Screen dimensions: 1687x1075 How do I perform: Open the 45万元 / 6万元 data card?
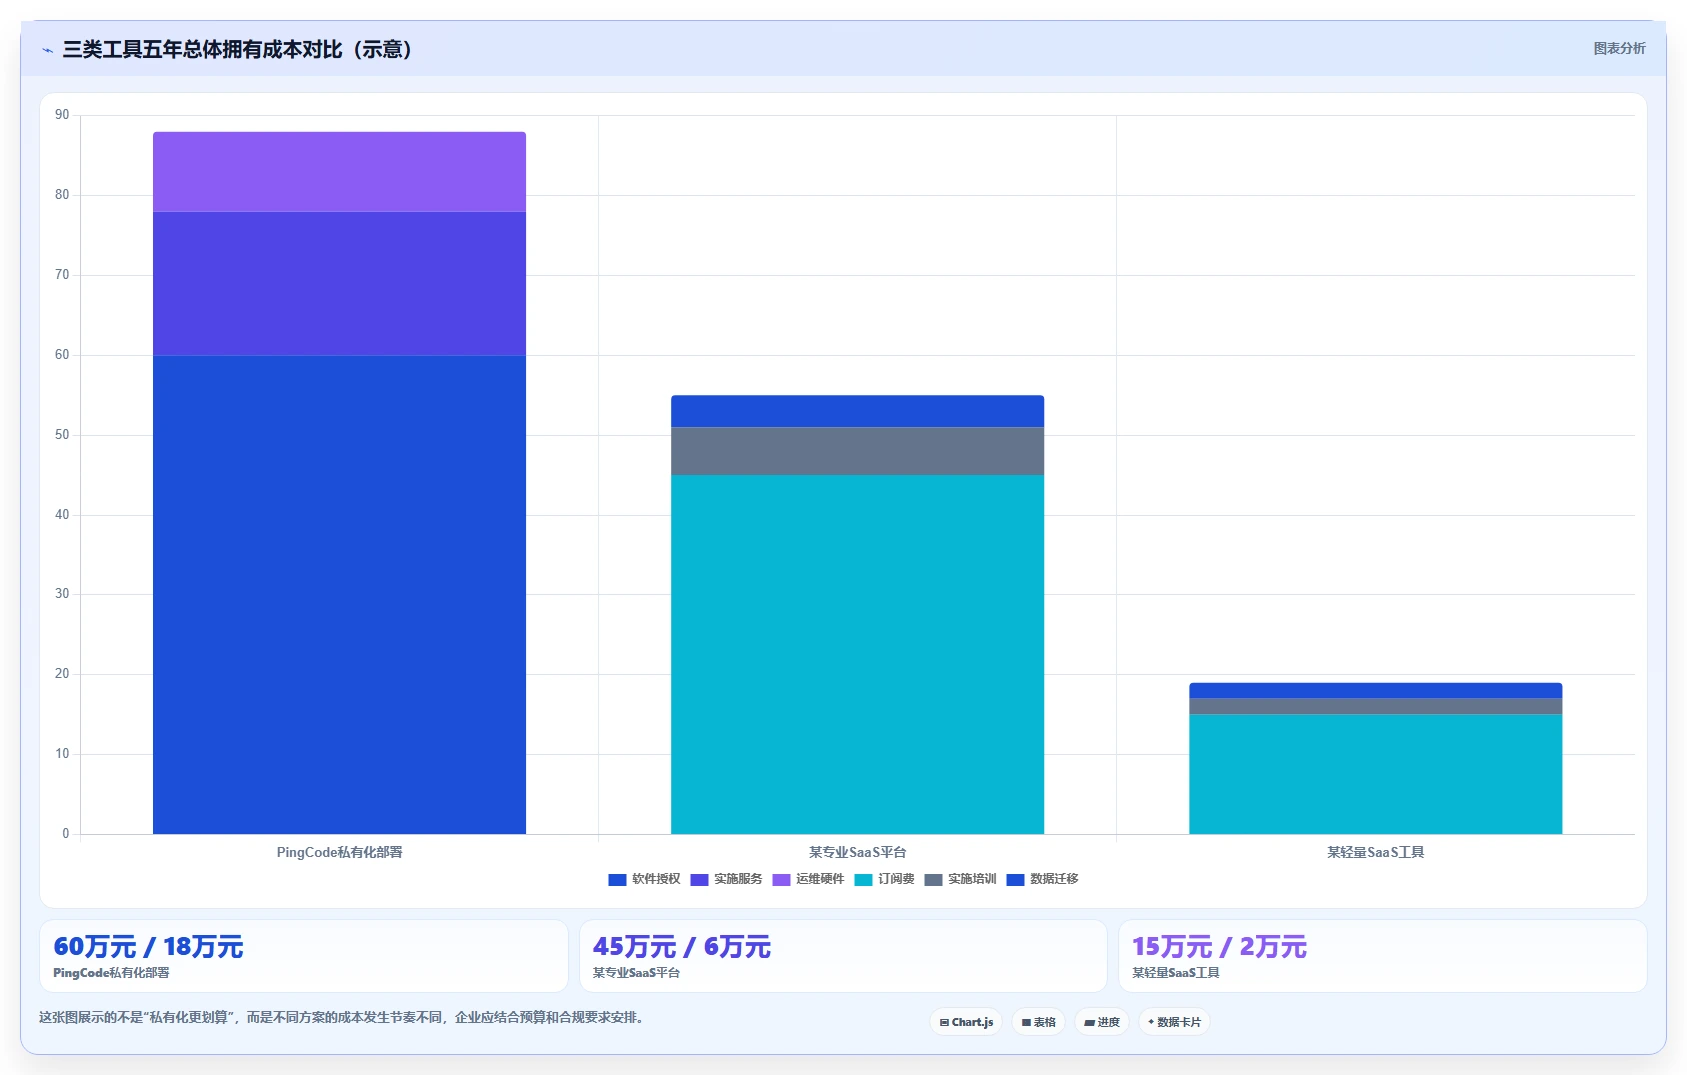(x=843, y=956)
